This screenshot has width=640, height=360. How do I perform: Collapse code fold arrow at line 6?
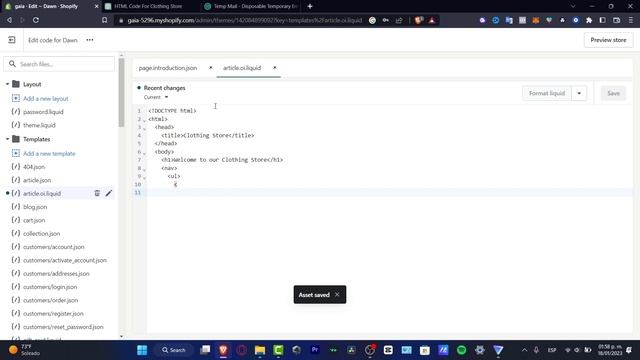point(144,153)
